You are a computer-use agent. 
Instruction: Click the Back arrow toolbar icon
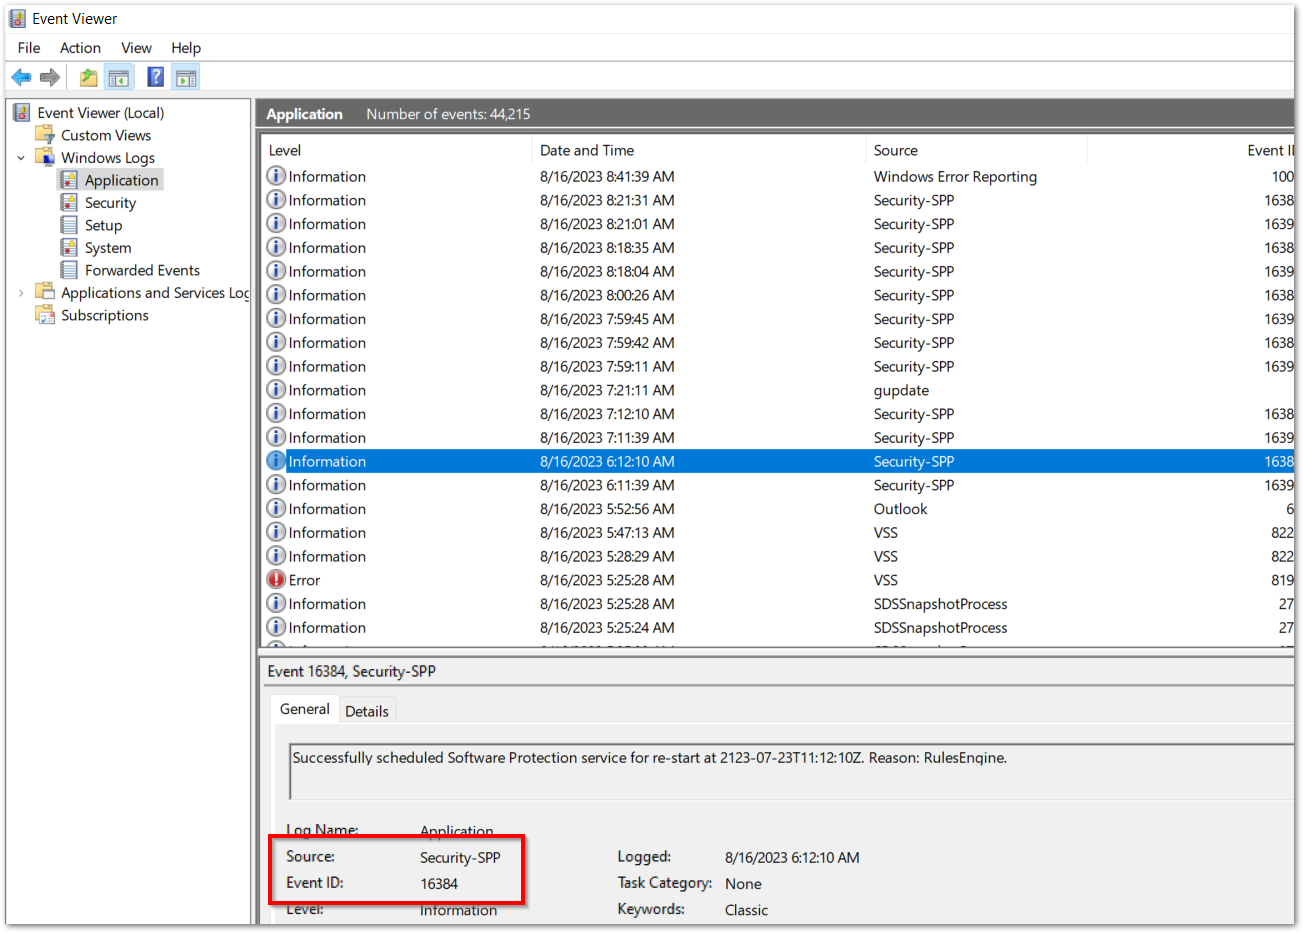coord(21,77)
